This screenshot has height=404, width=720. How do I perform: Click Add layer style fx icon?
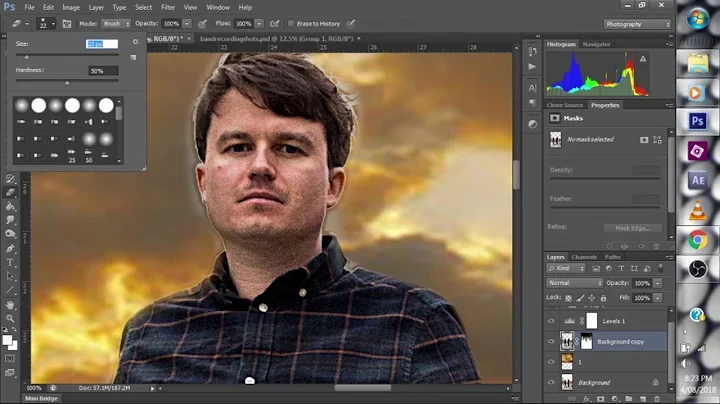(x=586, y=399)
